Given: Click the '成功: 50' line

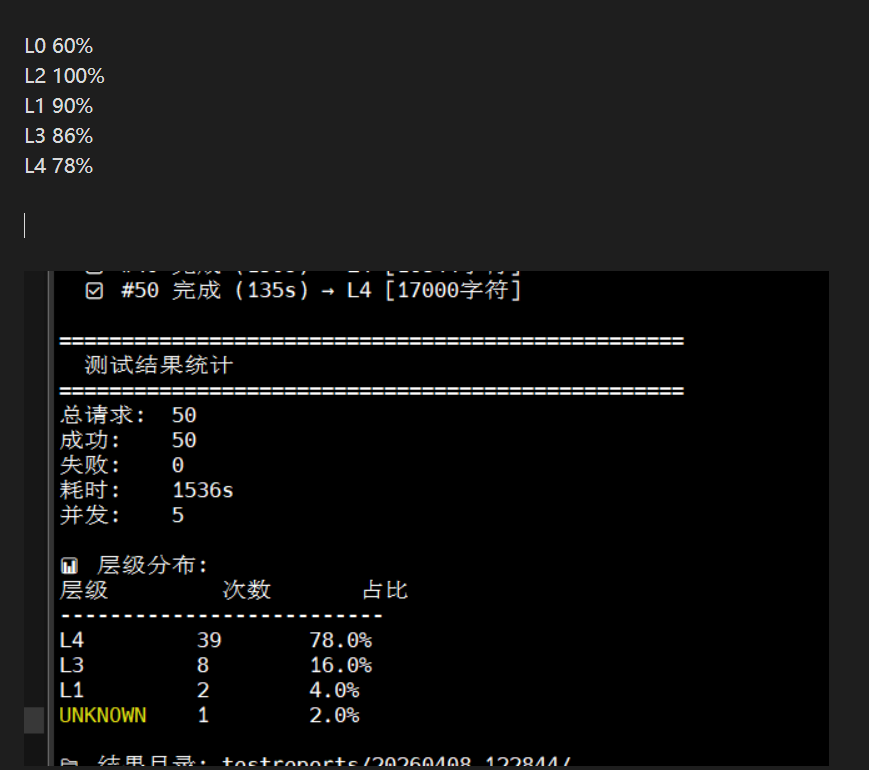Looking at the screenshot, I should coord(128,440).
